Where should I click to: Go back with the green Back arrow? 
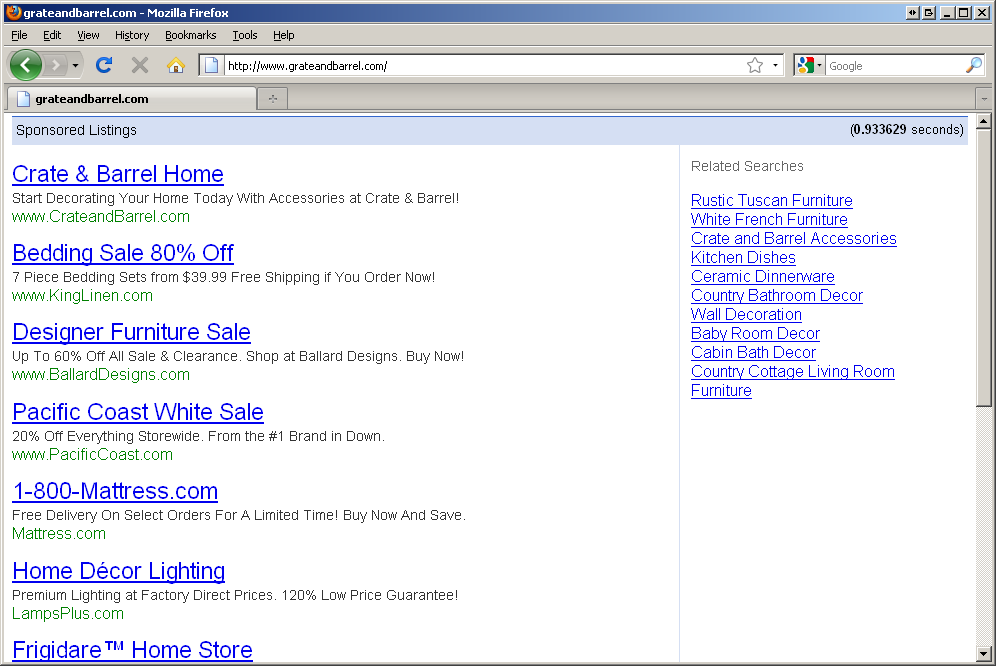tap(25, 65)
